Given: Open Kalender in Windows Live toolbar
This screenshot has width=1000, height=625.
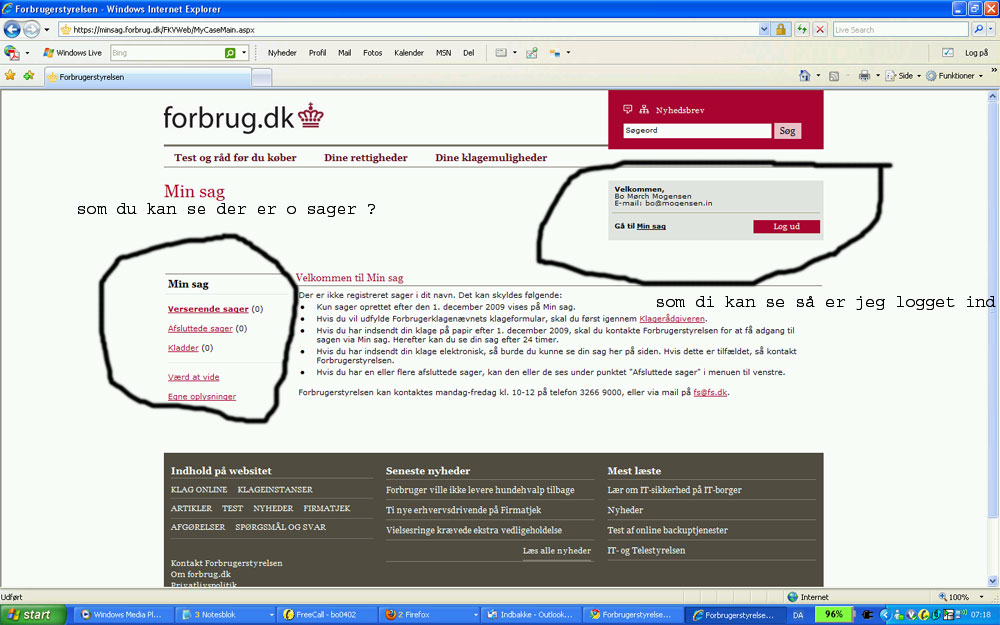Looking at the screenshot, I should pos(409,53).
